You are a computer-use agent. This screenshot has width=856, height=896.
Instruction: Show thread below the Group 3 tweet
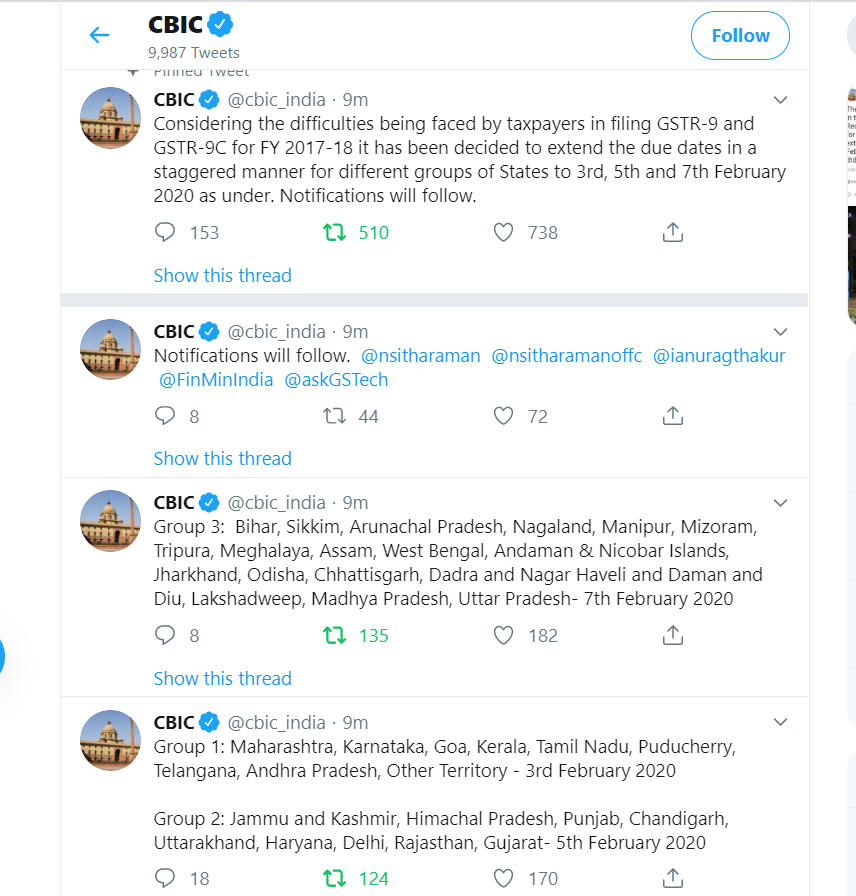point(222,678)
